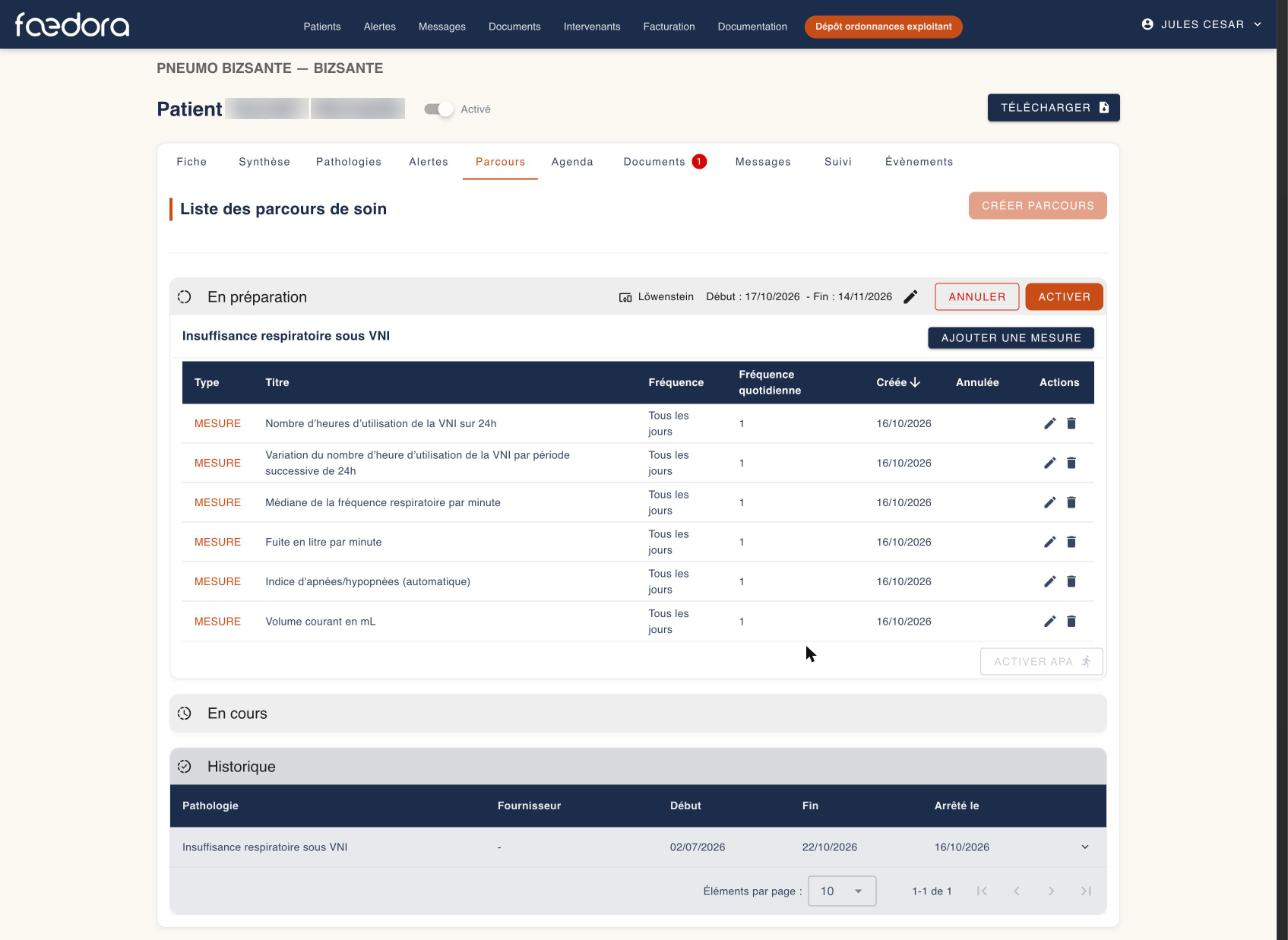Viewport: 1288px width, 940px height.
Task: Delete the 'Fuite en litre par minute' measure
Action: pos(1071,542)
